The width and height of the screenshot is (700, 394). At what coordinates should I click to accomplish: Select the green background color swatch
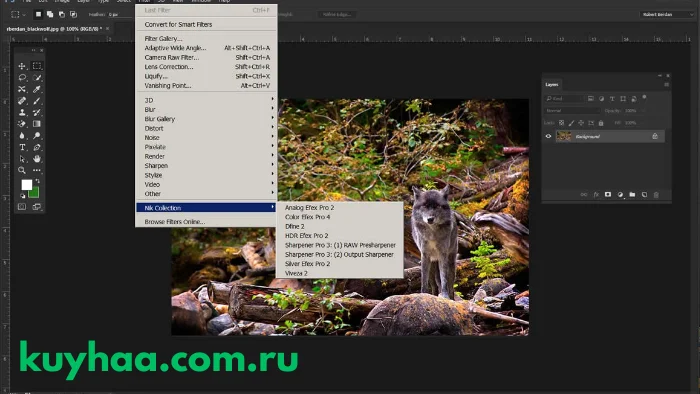35,193
